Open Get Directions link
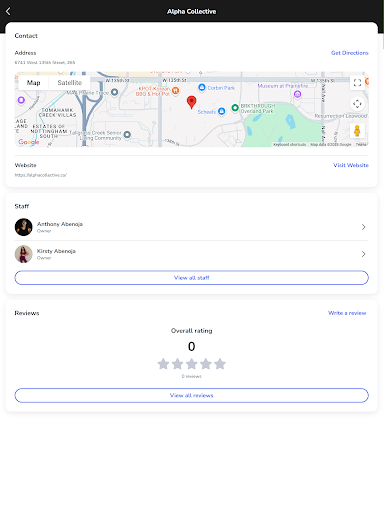This screenshot has height=512, width=384. [350, 53]
